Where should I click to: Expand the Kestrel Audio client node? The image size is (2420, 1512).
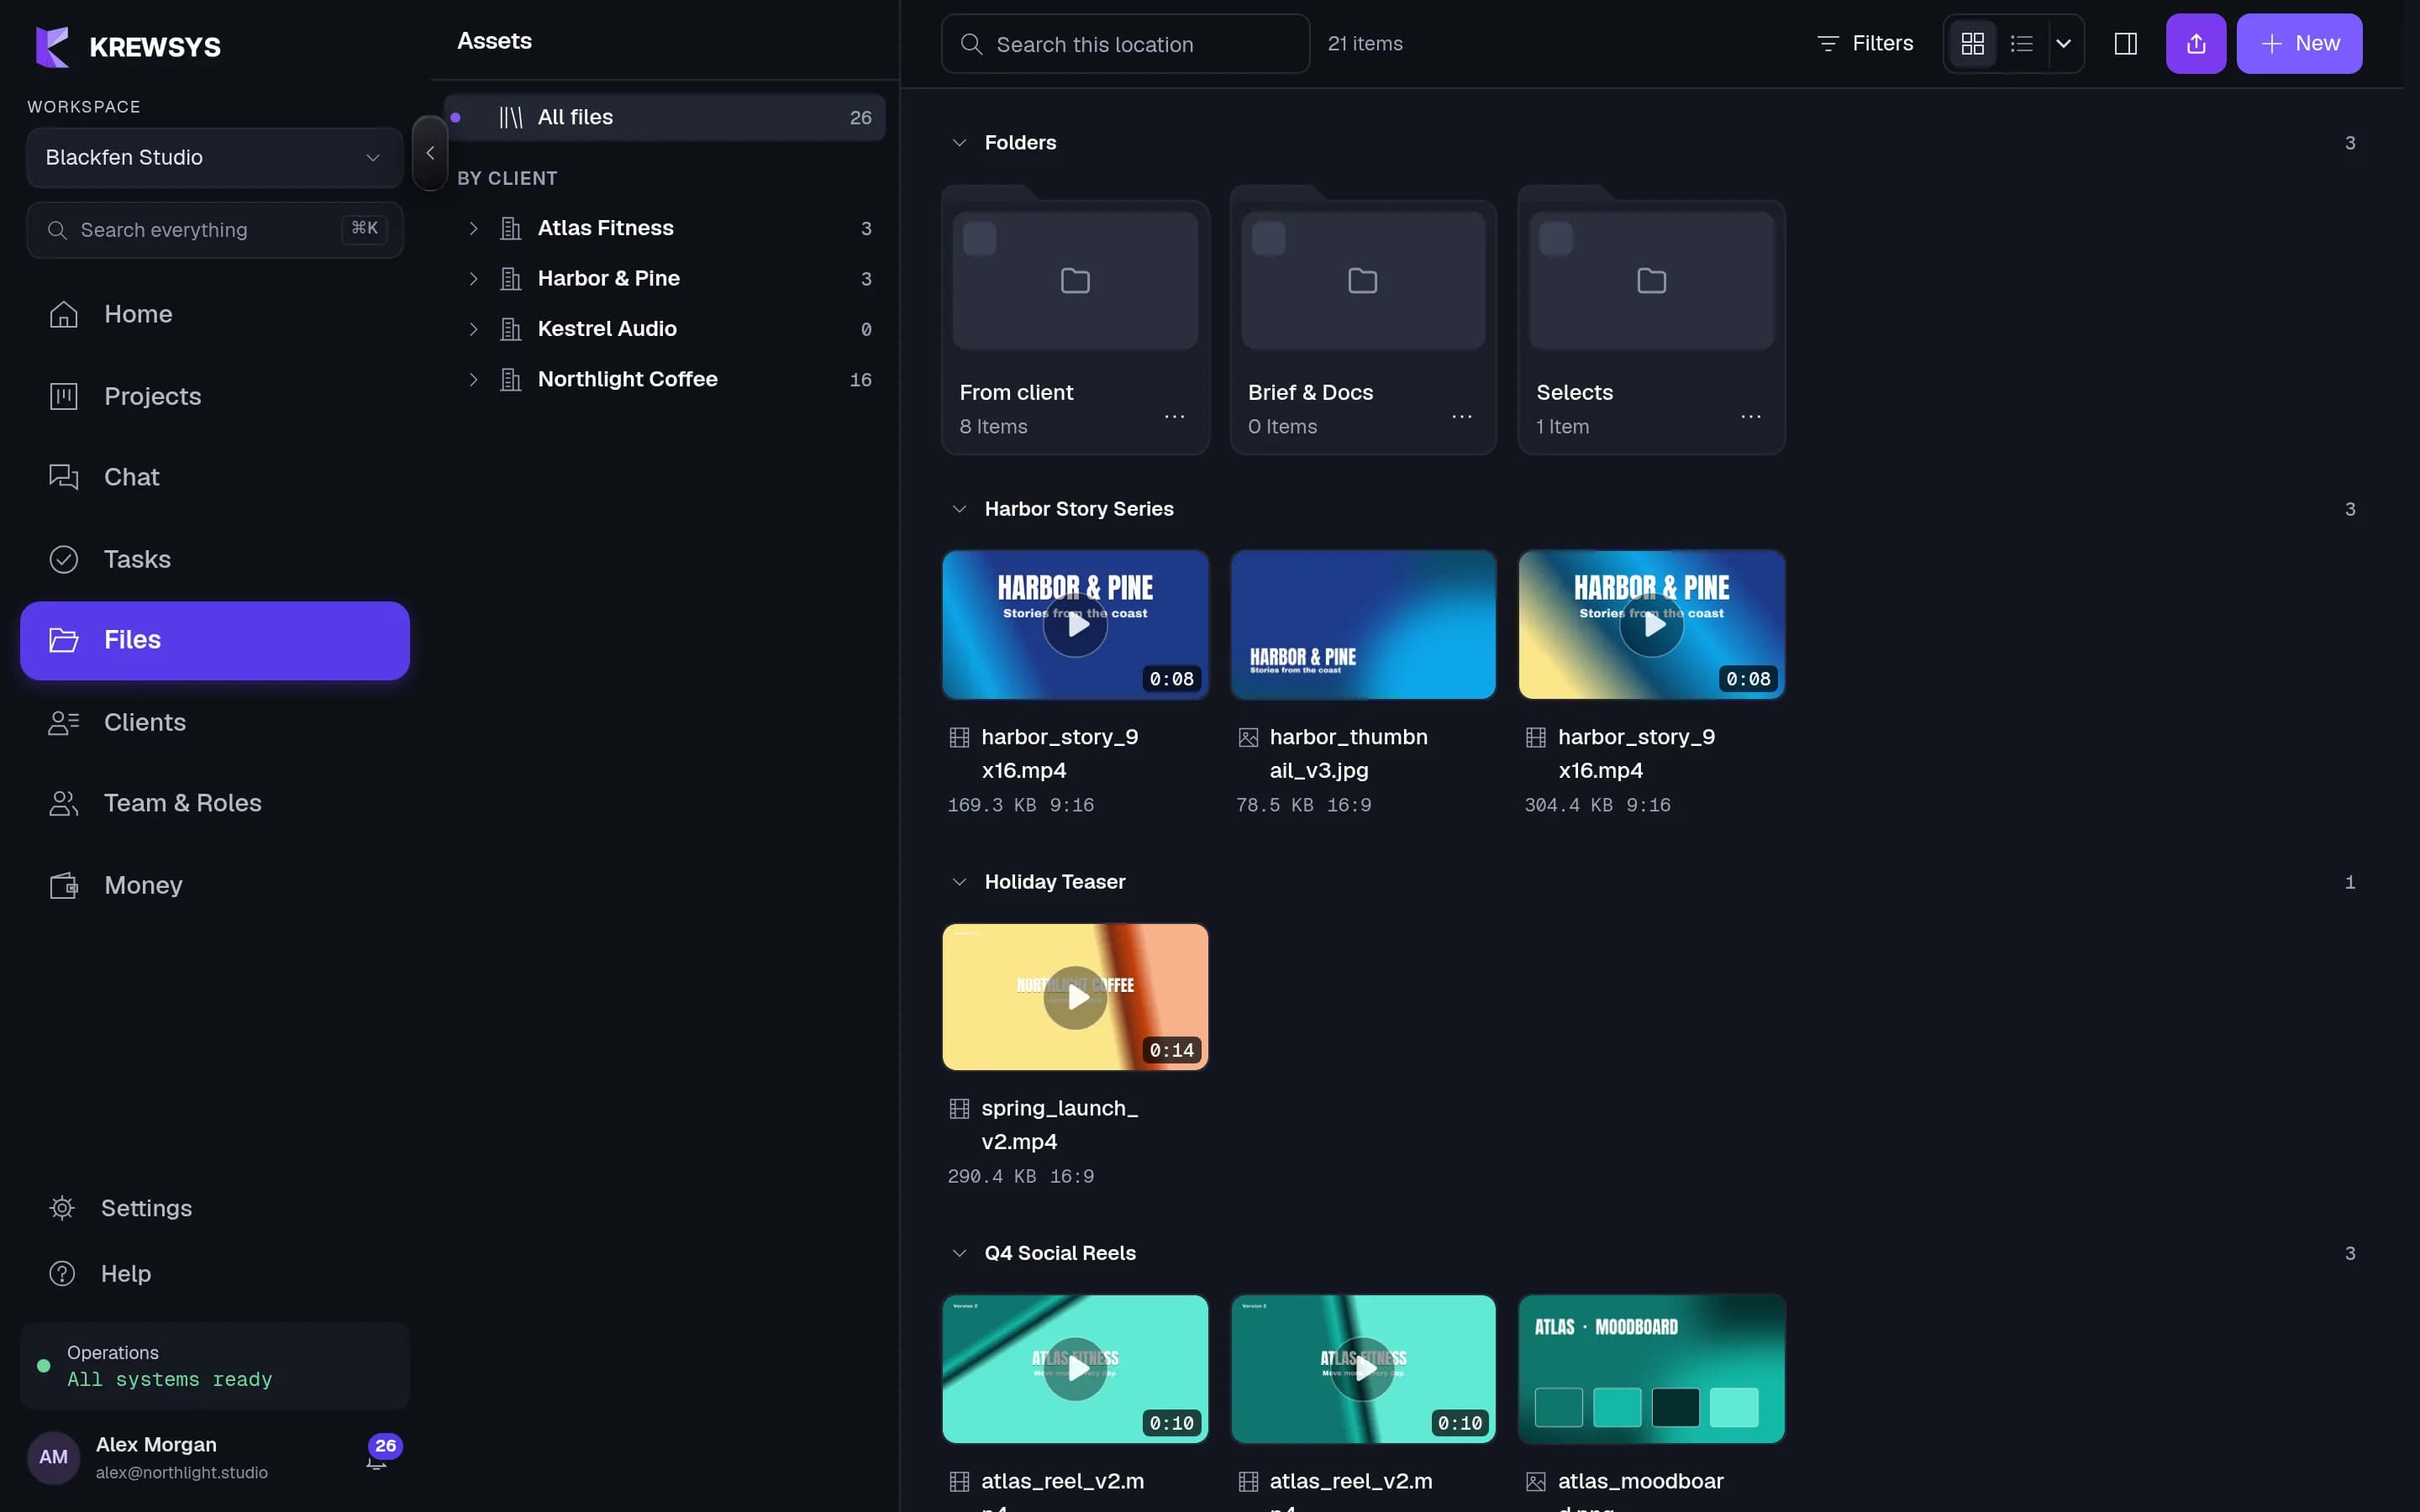coord(474,329)
